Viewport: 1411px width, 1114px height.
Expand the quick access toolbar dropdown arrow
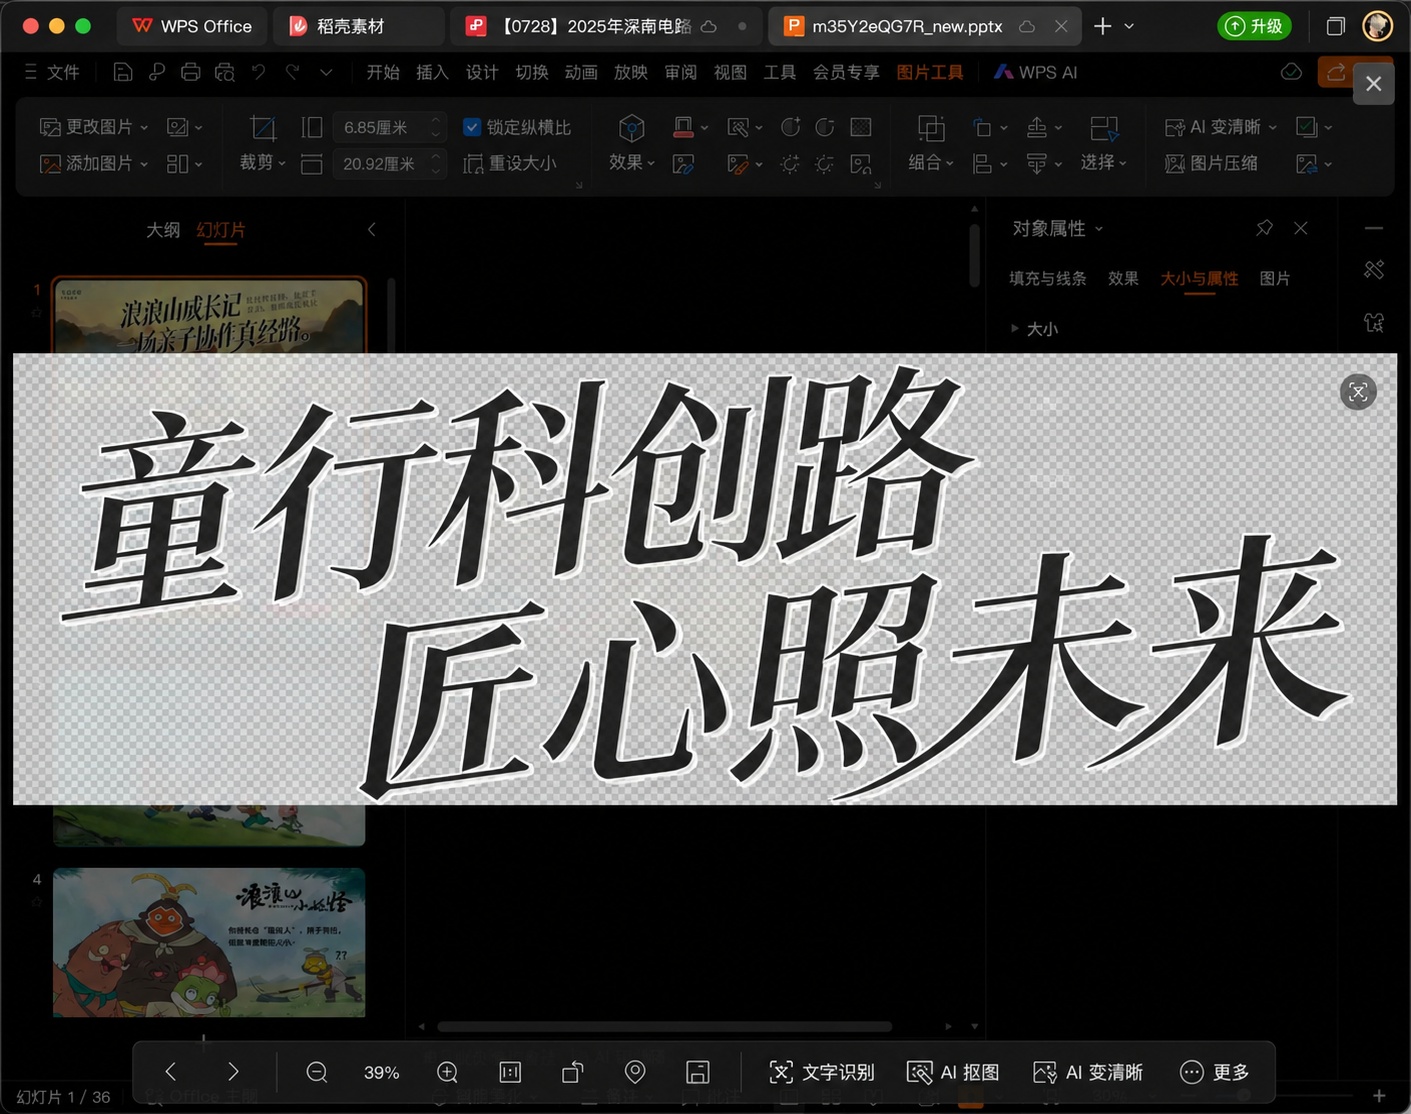click(326, 72)
